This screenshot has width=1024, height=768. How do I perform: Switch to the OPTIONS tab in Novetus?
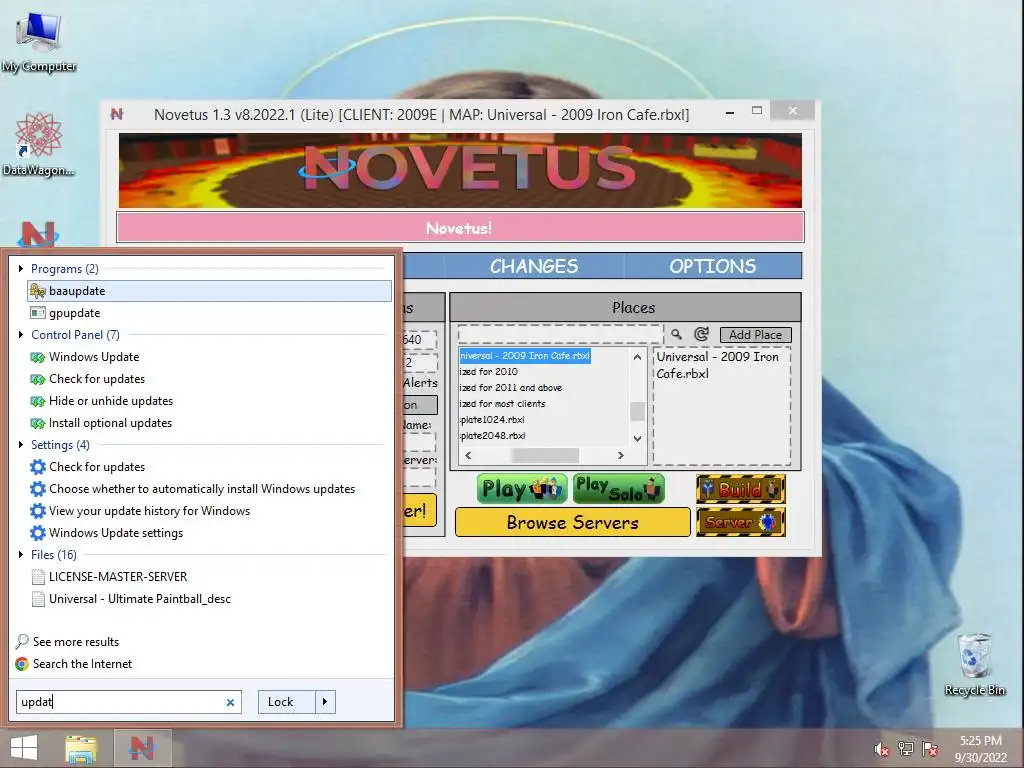coord(712,266)
